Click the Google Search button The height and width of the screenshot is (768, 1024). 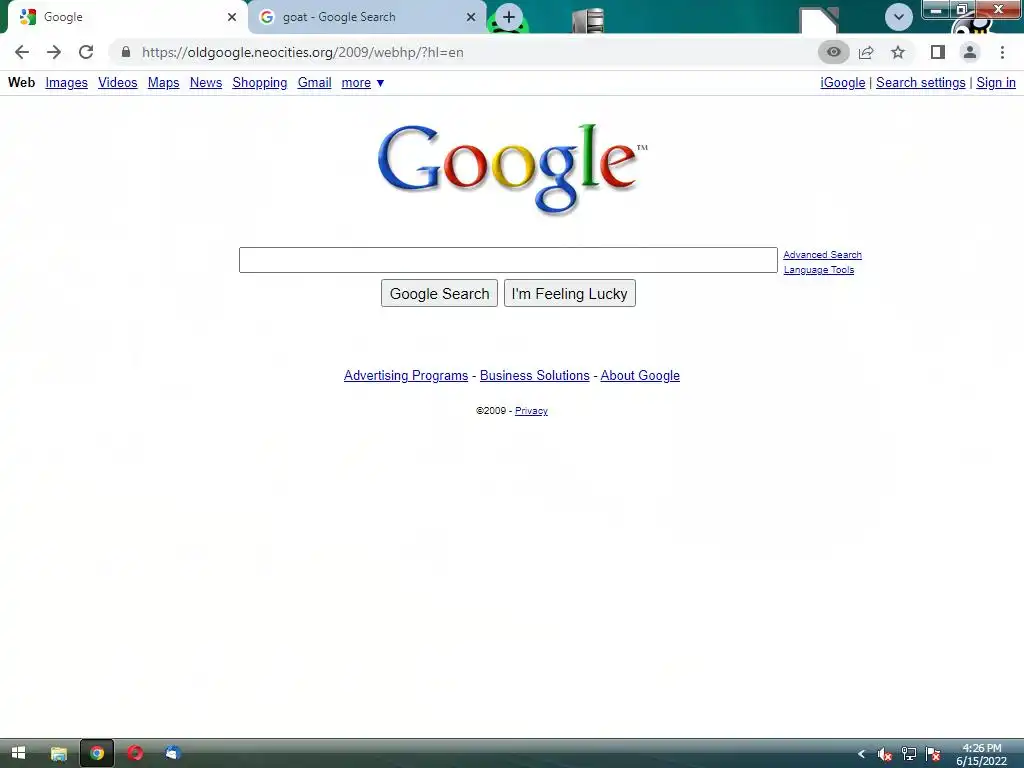tap(440, 293)
